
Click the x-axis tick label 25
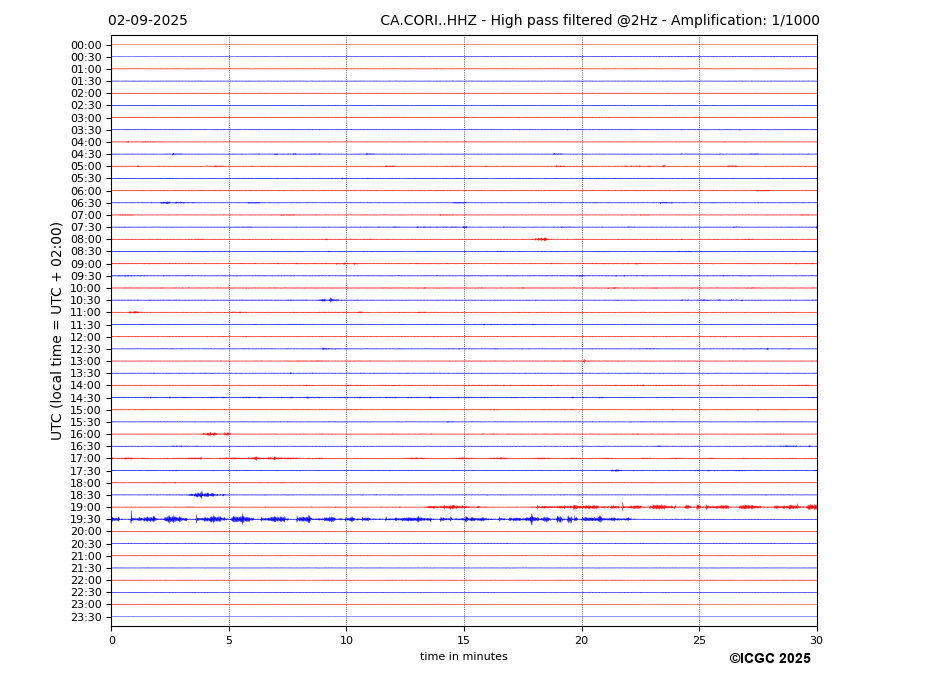pyautogui.click(x=699, y=640)
